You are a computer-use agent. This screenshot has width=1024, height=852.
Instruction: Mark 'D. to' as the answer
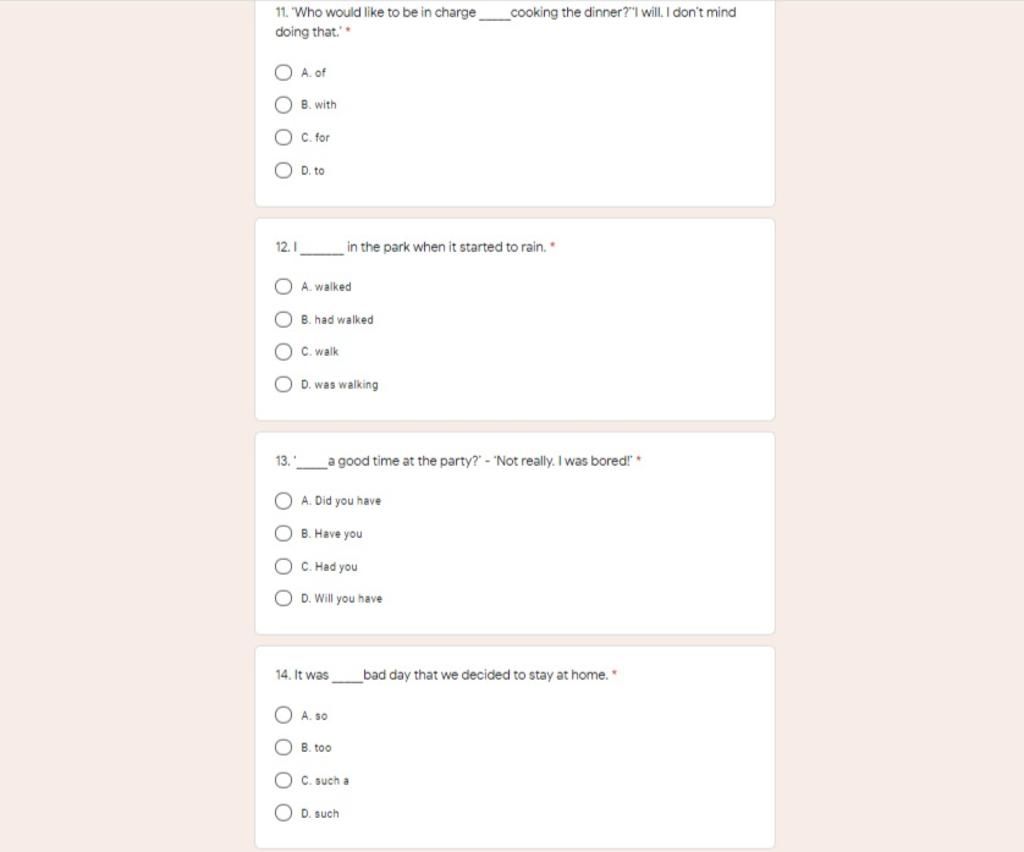click(284, 171)
